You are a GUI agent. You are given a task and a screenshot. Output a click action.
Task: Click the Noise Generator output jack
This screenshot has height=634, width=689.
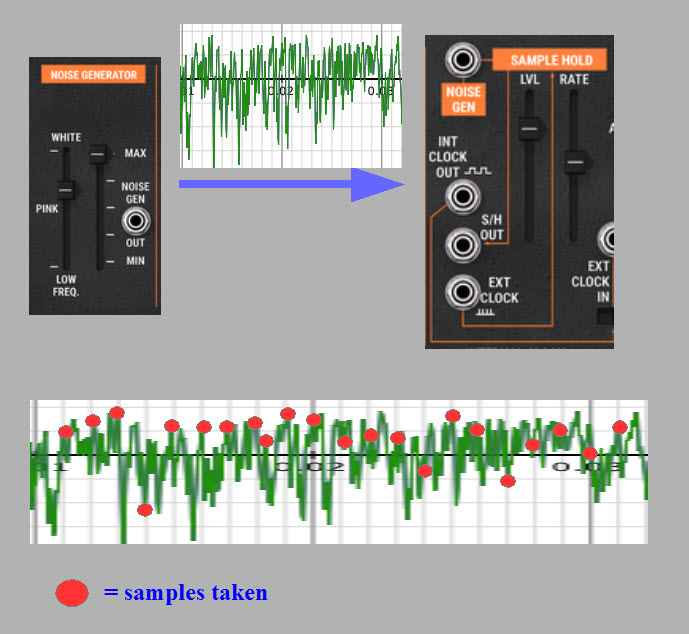[x=136, y=221]
